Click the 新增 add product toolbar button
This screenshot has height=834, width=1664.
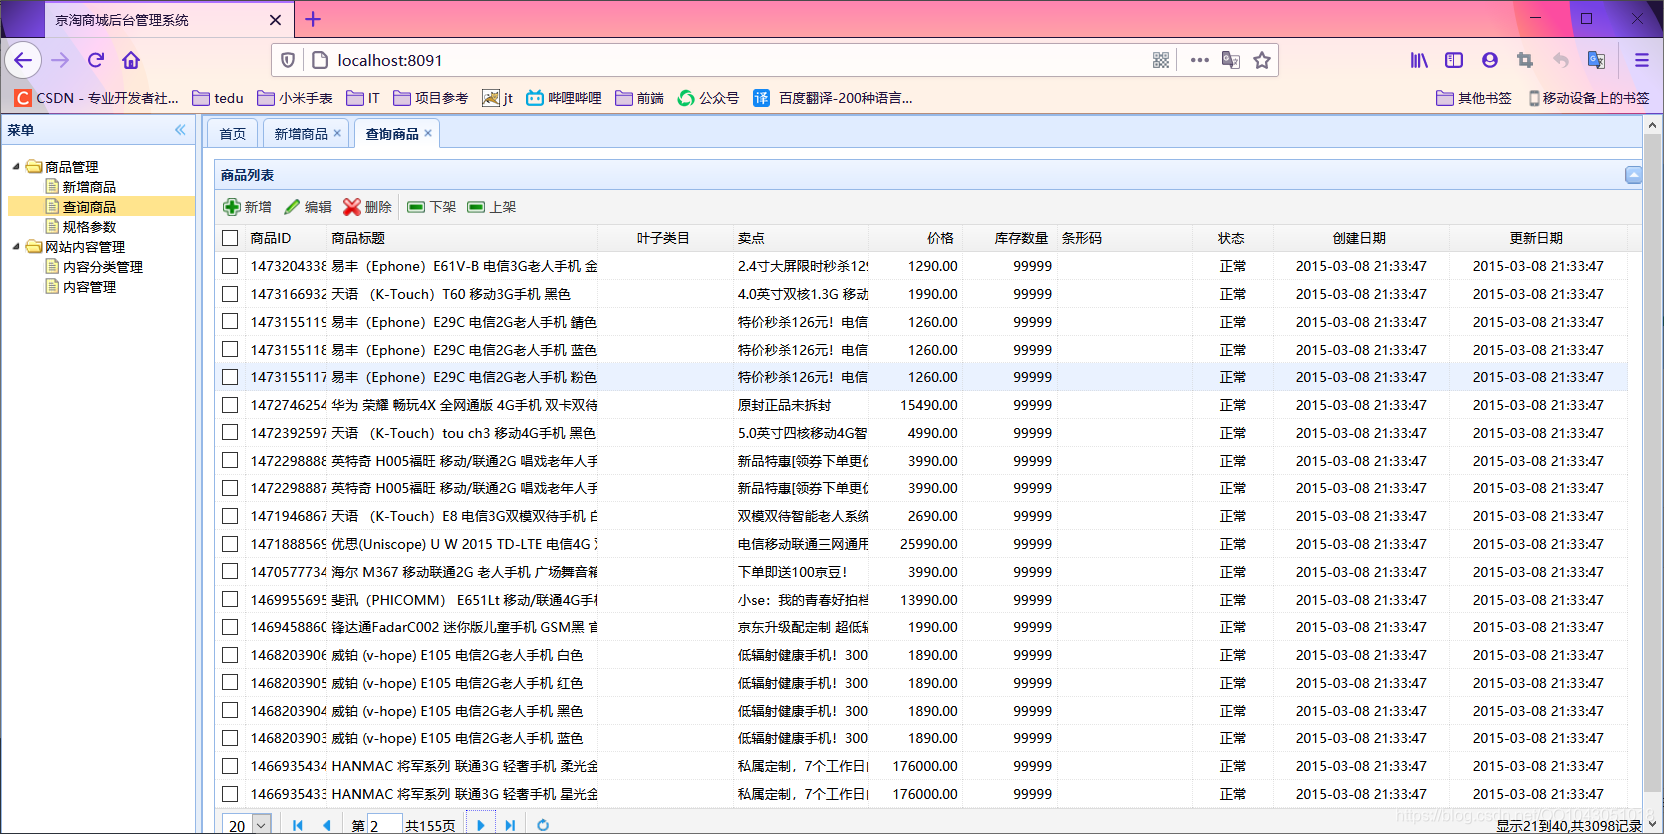(247, 207)
